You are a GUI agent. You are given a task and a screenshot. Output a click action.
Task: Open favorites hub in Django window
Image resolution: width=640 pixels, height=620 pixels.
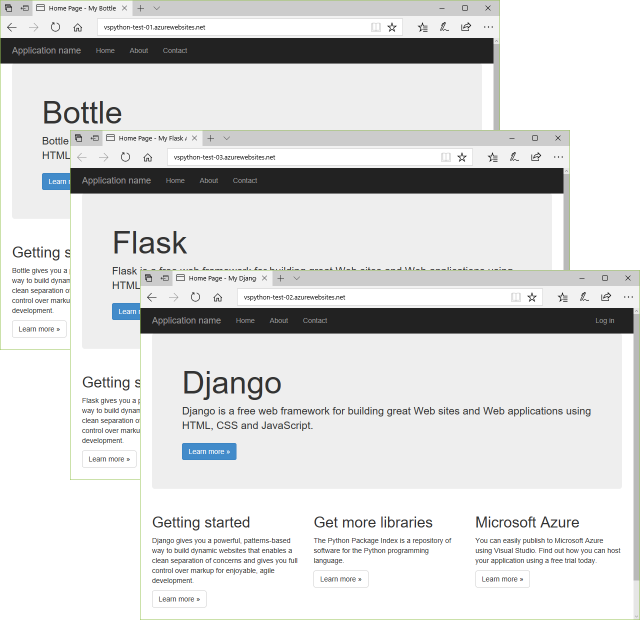pos(563,297)
